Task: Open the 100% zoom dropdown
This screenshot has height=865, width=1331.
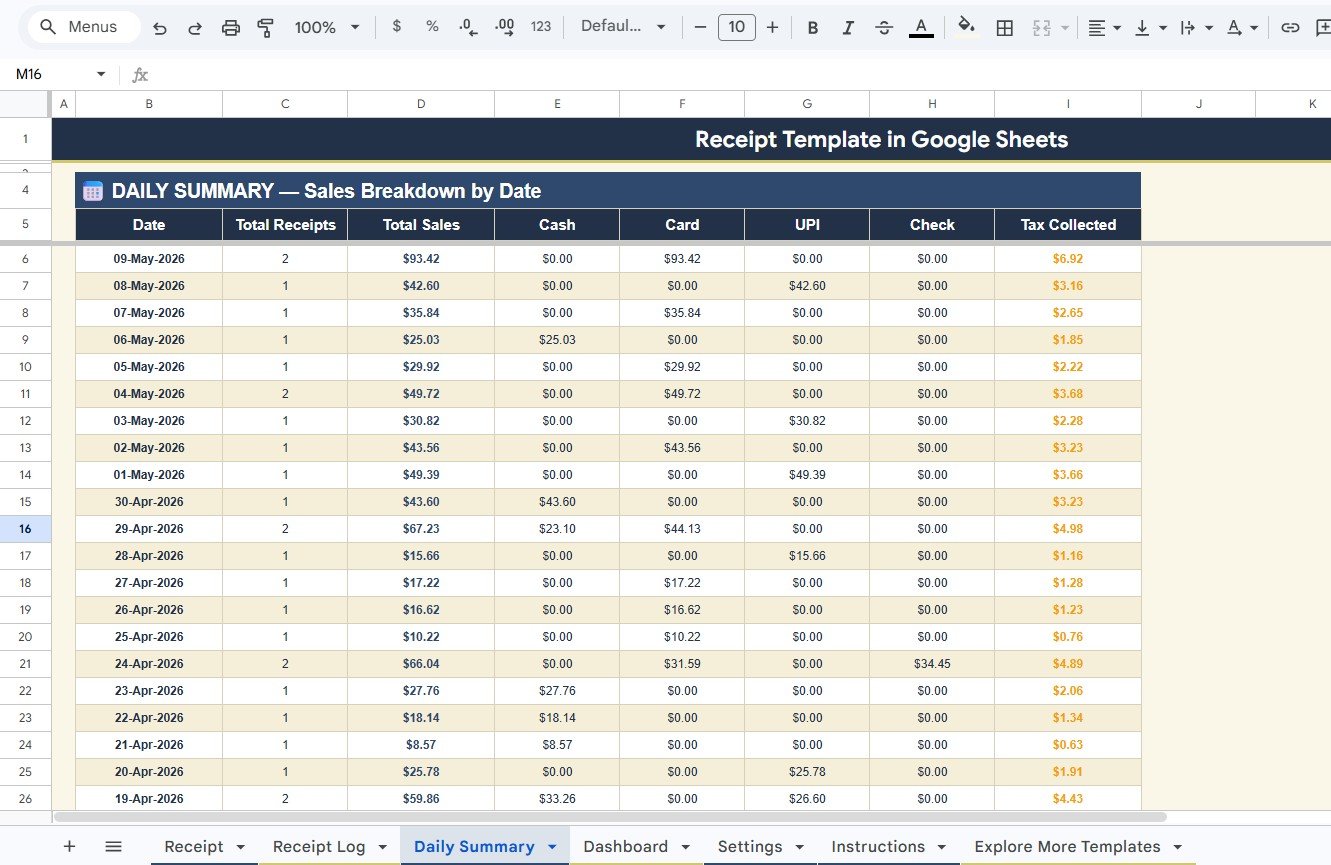Action: click(x=327, y=28)
